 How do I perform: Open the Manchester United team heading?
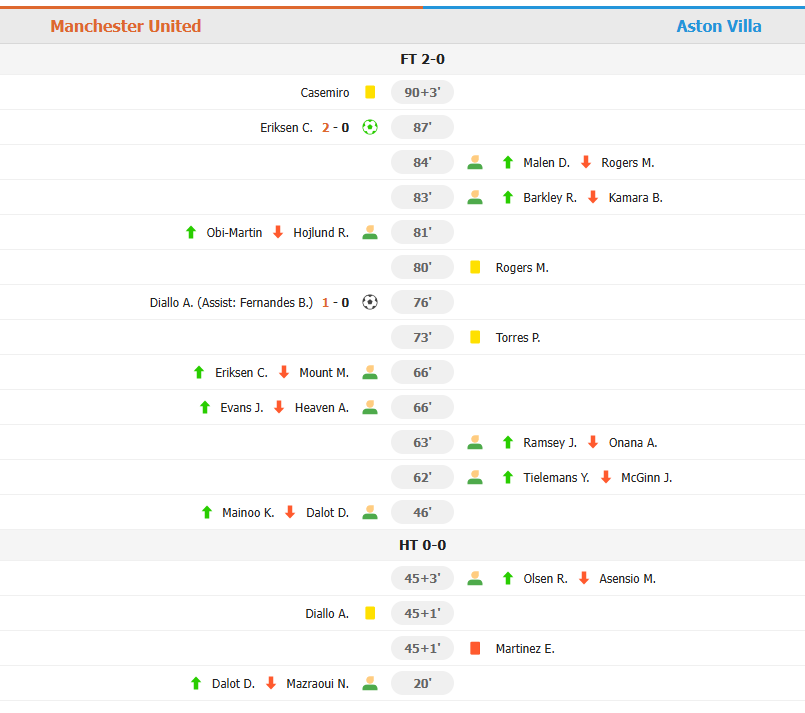[126, 26]
